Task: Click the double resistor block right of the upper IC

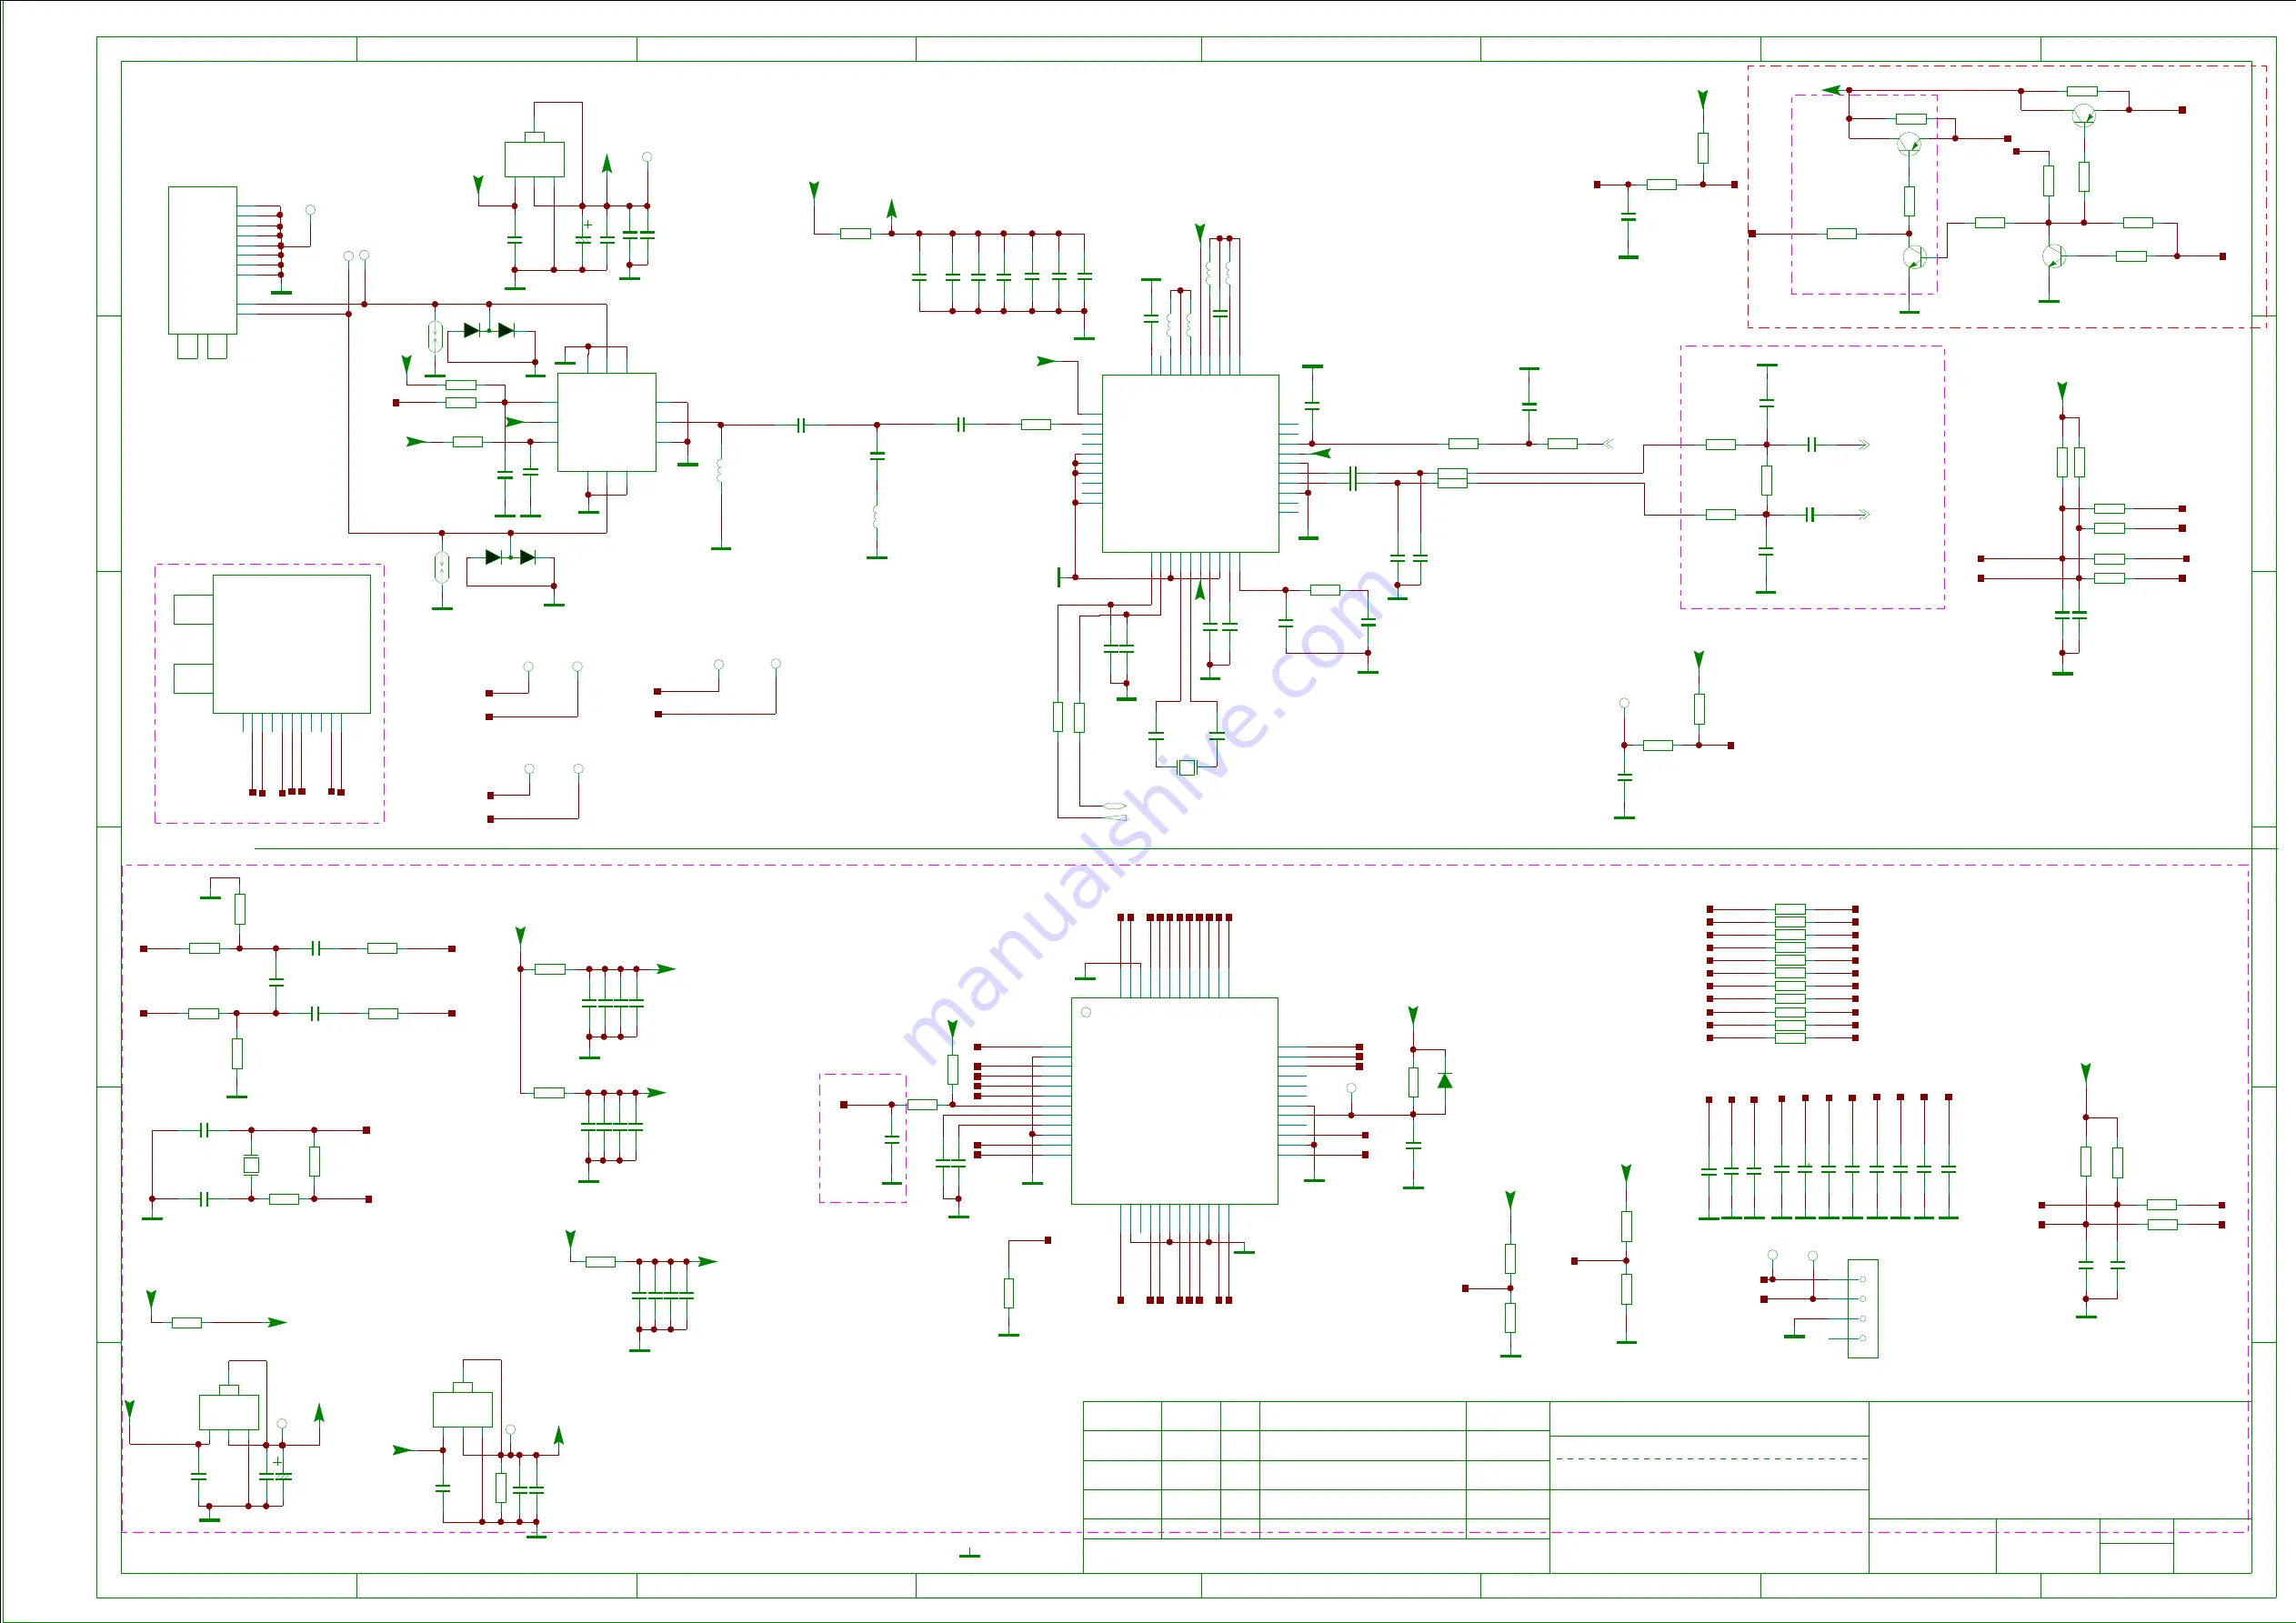Action: 1452,478
